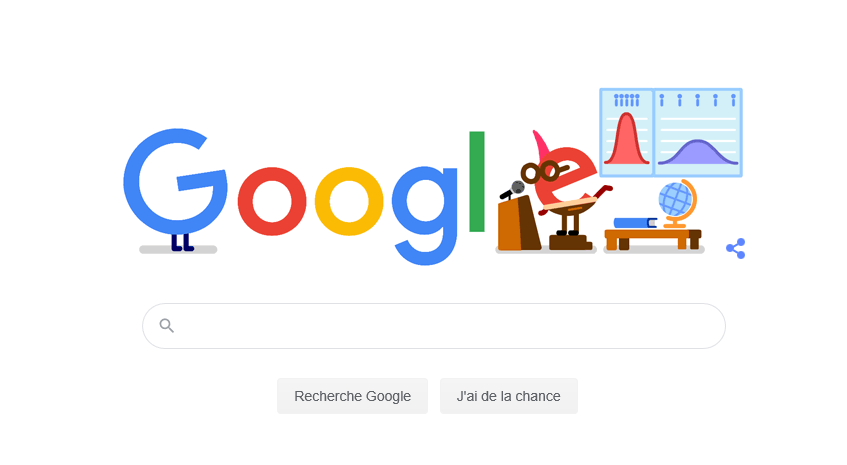Click the pink party hat on the e
Screen dimensions: 847x465
[541, 145]
